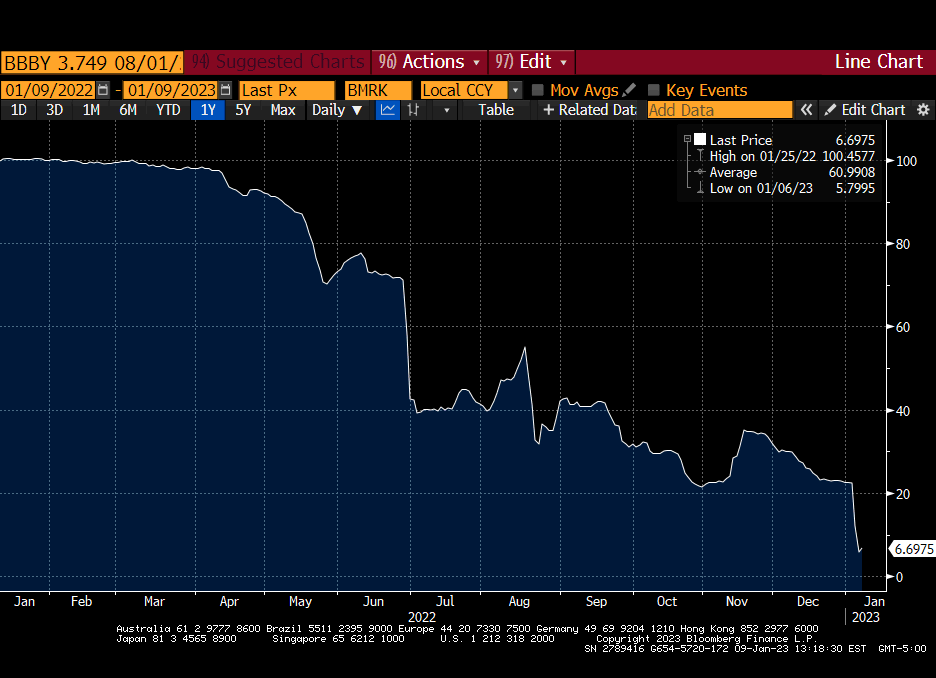
Task: Switch to the bar chart type icon
Action: [413, 110]
